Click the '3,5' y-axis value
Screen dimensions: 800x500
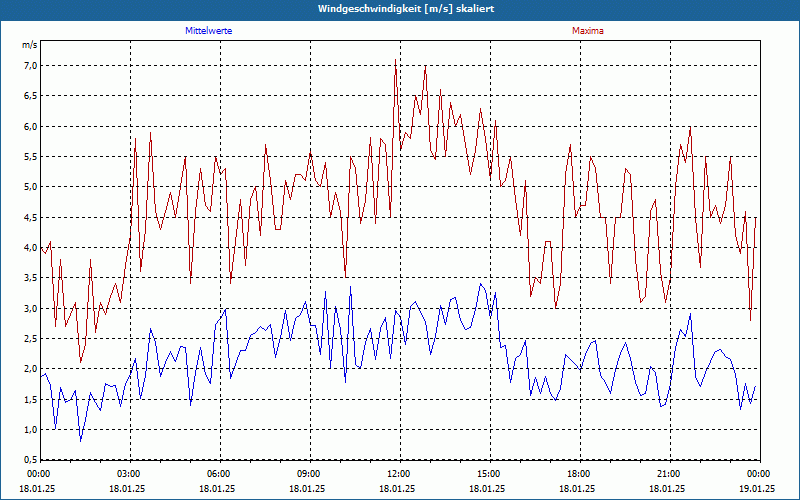tap(31, 278)
